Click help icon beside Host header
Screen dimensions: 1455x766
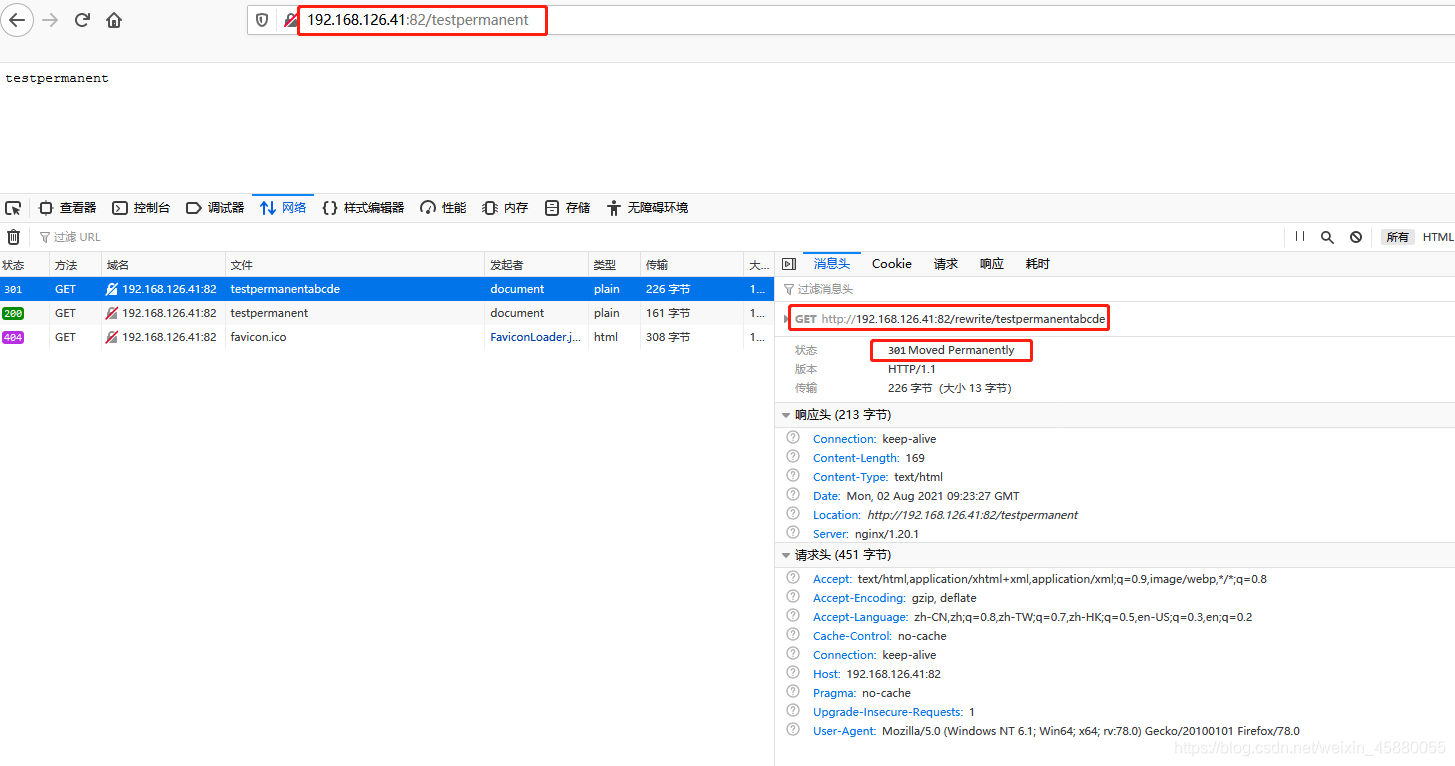tap(793, 673)
